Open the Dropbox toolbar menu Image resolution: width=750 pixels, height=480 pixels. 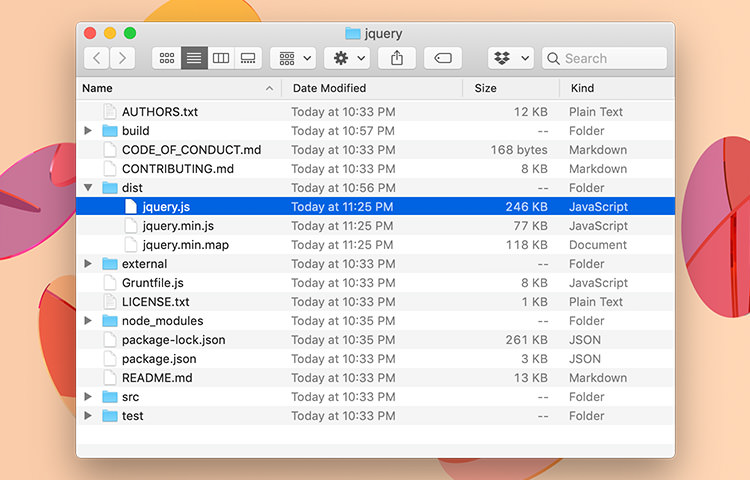[x=511, y=58]
